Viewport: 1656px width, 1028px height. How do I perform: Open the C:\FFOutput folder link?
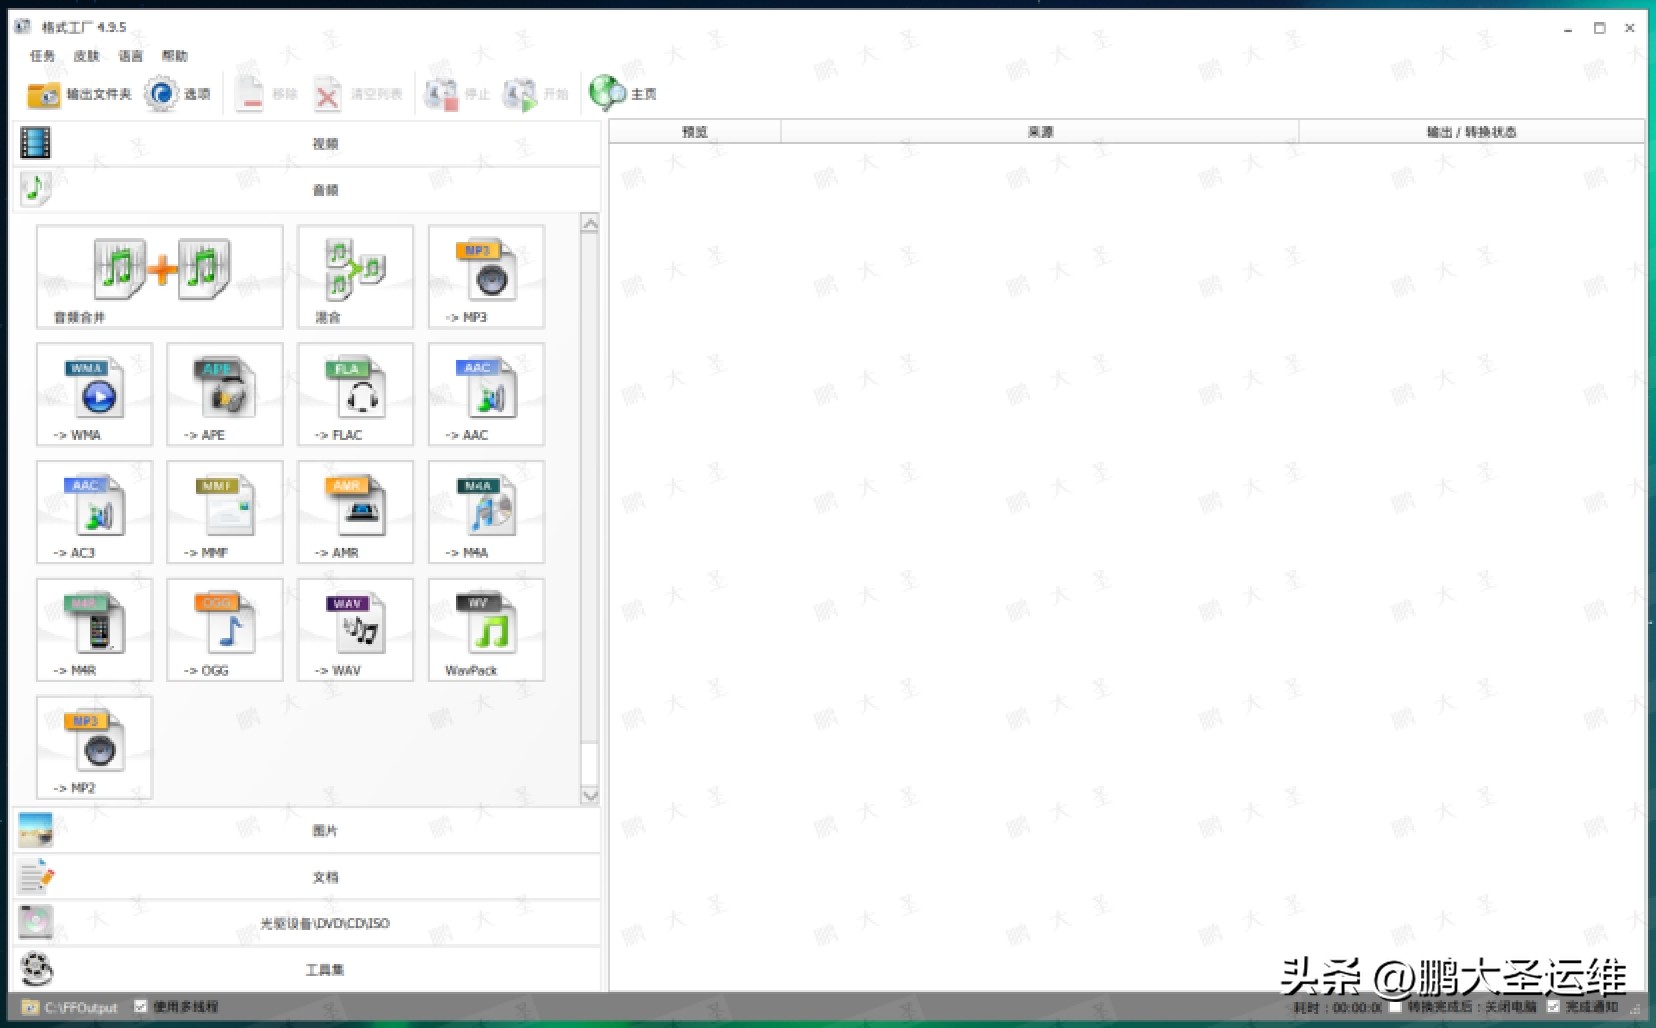(80, 1007)
